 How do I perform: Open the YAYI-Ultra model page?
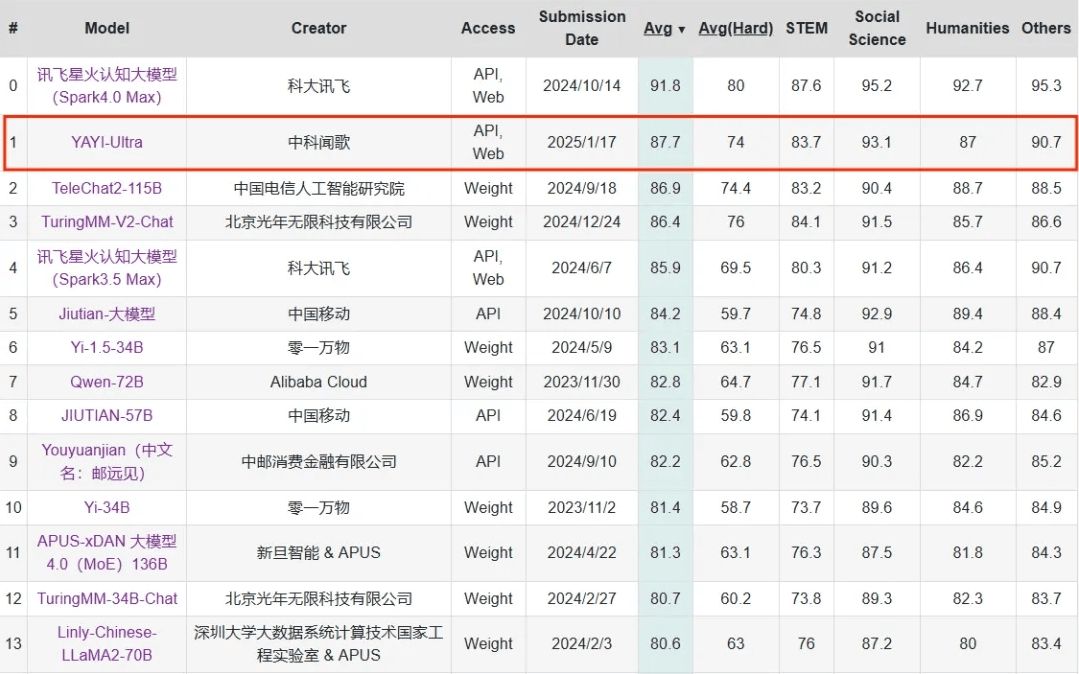click(x=107, y=142)
